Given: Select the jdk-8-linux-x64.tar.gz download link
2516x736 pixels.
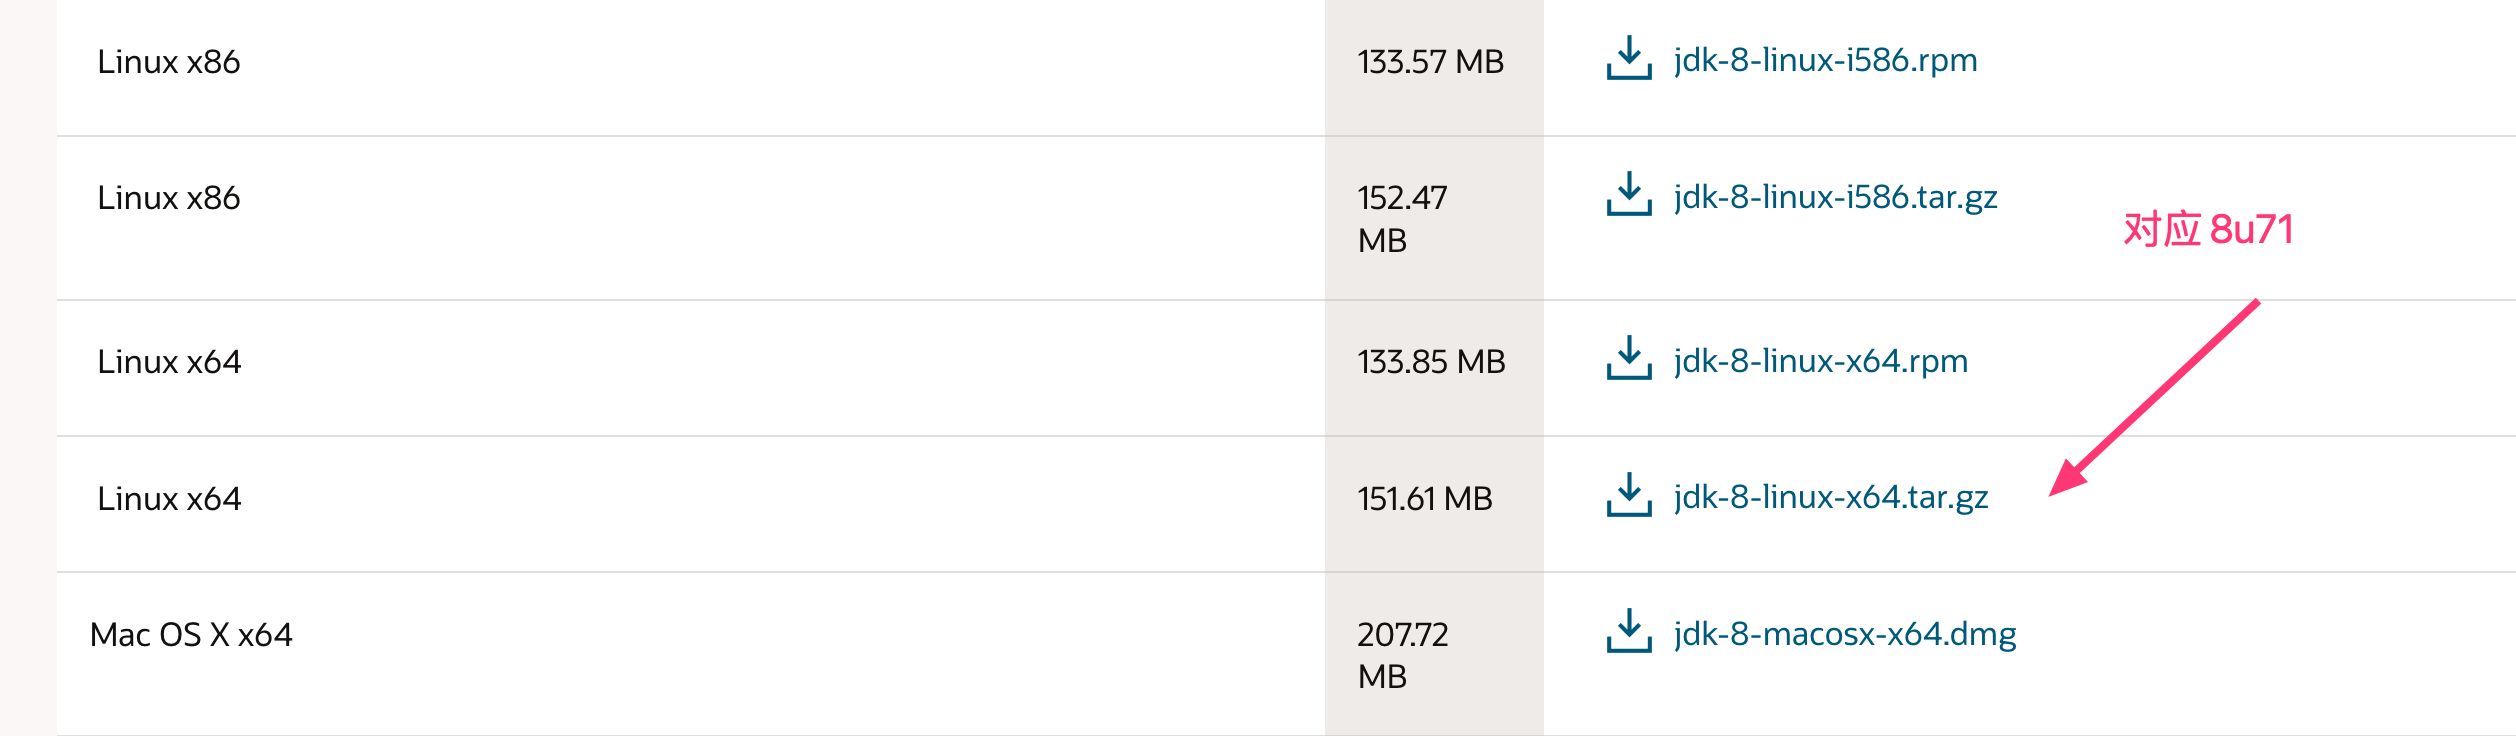Looking at the screenshot, I should pyautogui.click(x=1830, y=498).
